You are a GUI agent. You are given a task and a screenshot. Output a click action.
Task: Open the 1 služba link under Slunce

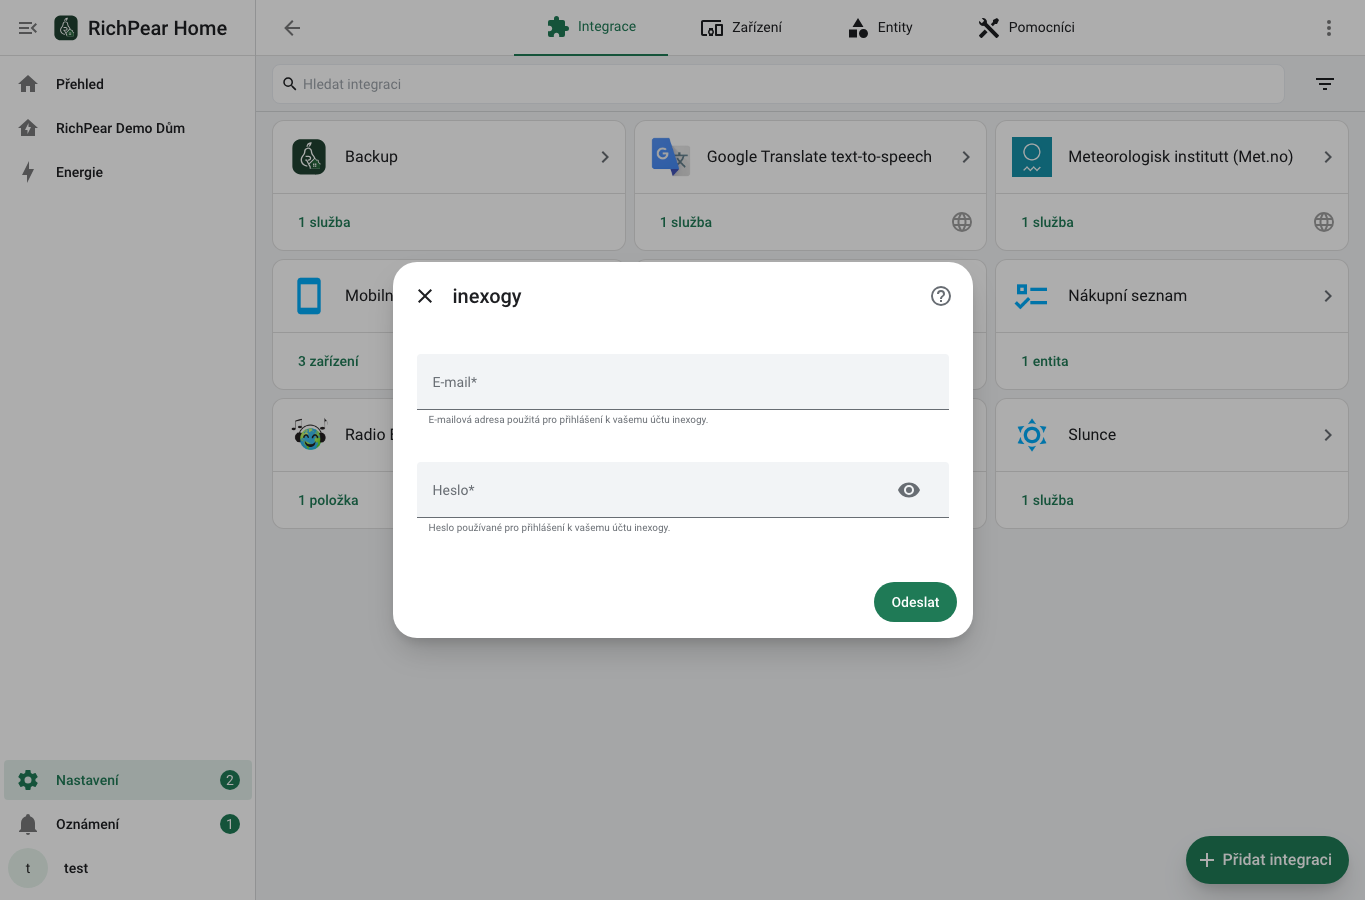click(x=1047, y=500)
